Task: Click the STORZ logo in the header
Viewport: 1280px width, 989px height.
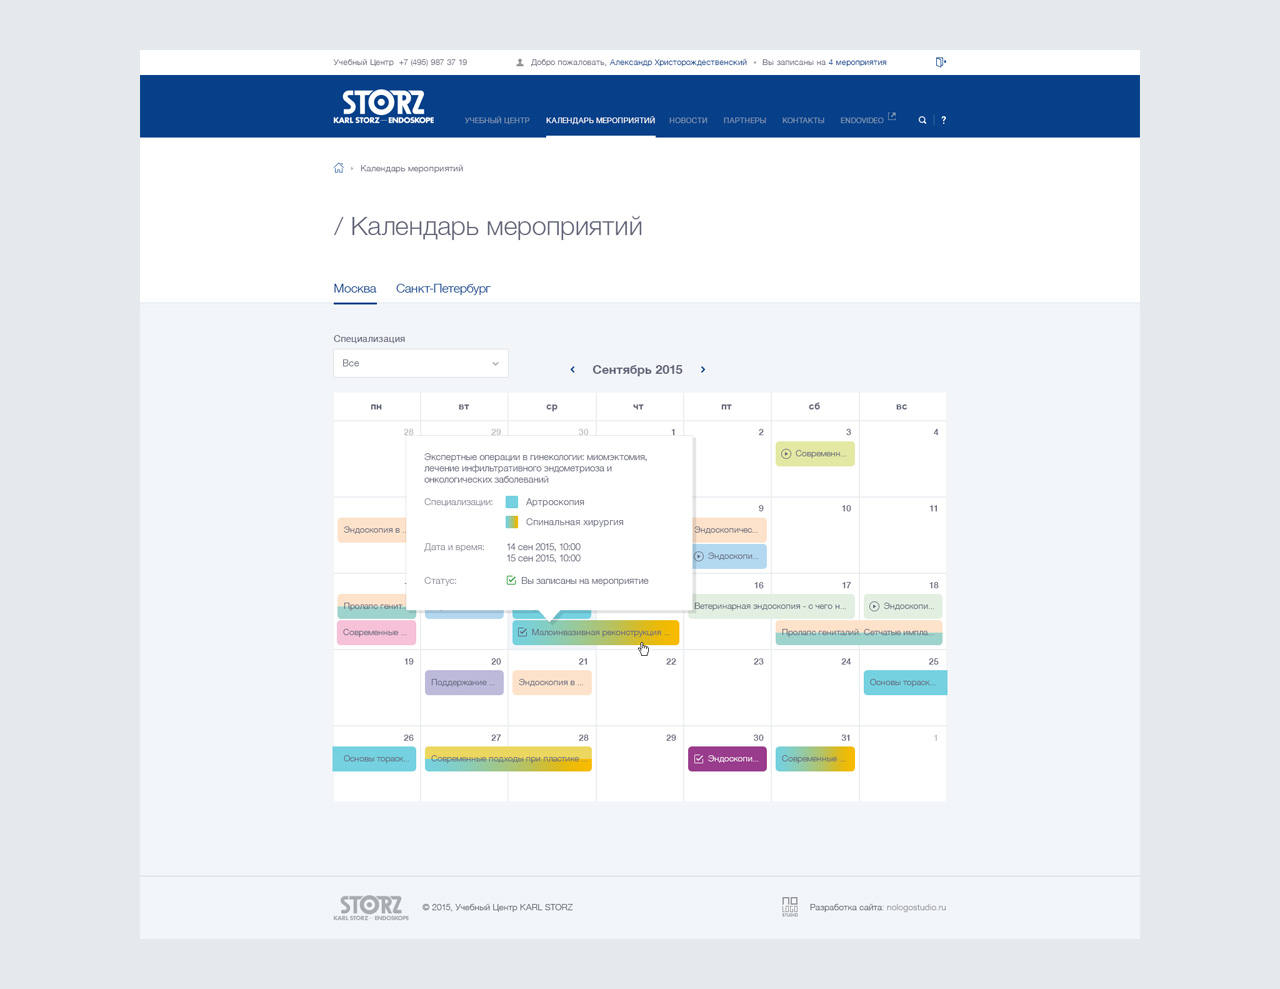Action: tap(384, 108)
